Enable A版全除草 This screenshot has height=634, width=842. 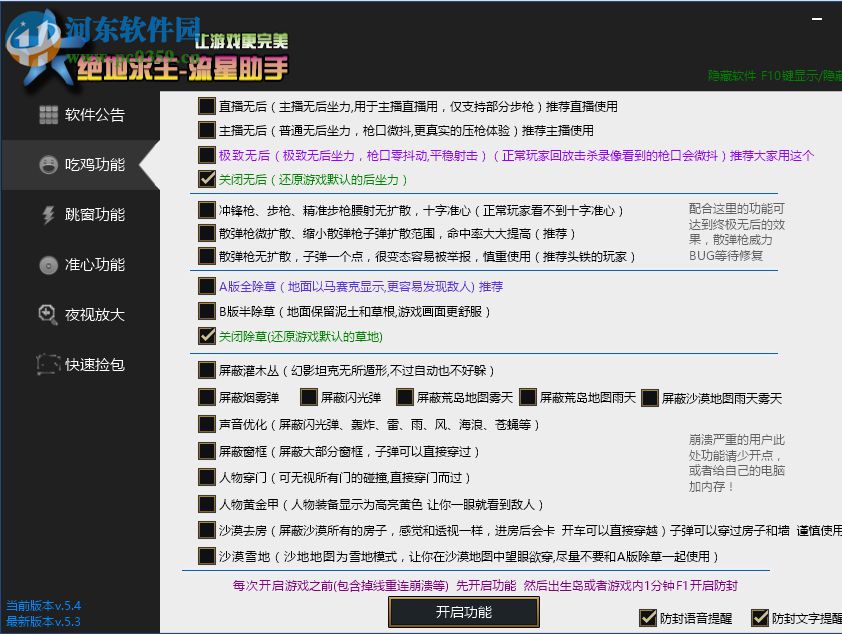click(x=206, y=288)
